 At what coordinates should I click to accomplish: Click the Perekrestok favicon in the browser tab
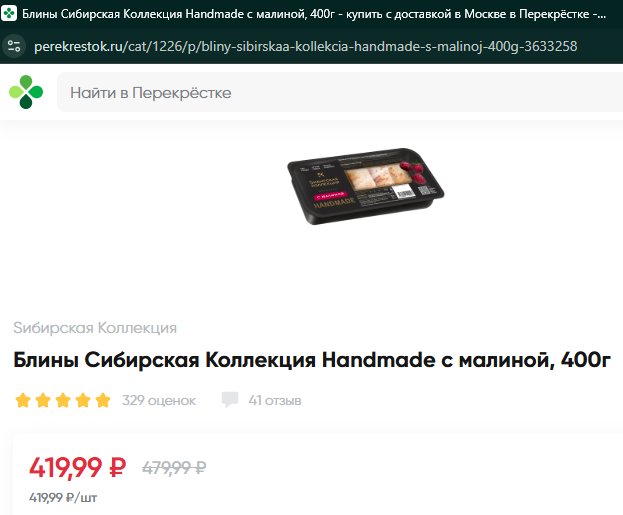tap(9, 14)
